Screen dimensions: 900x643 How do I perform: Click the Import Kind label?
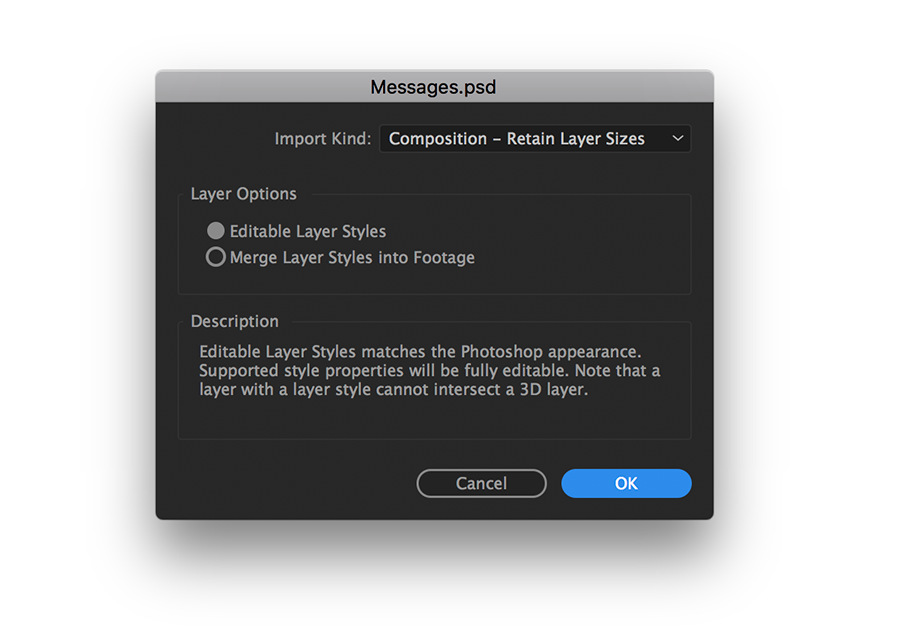point(323,139)
